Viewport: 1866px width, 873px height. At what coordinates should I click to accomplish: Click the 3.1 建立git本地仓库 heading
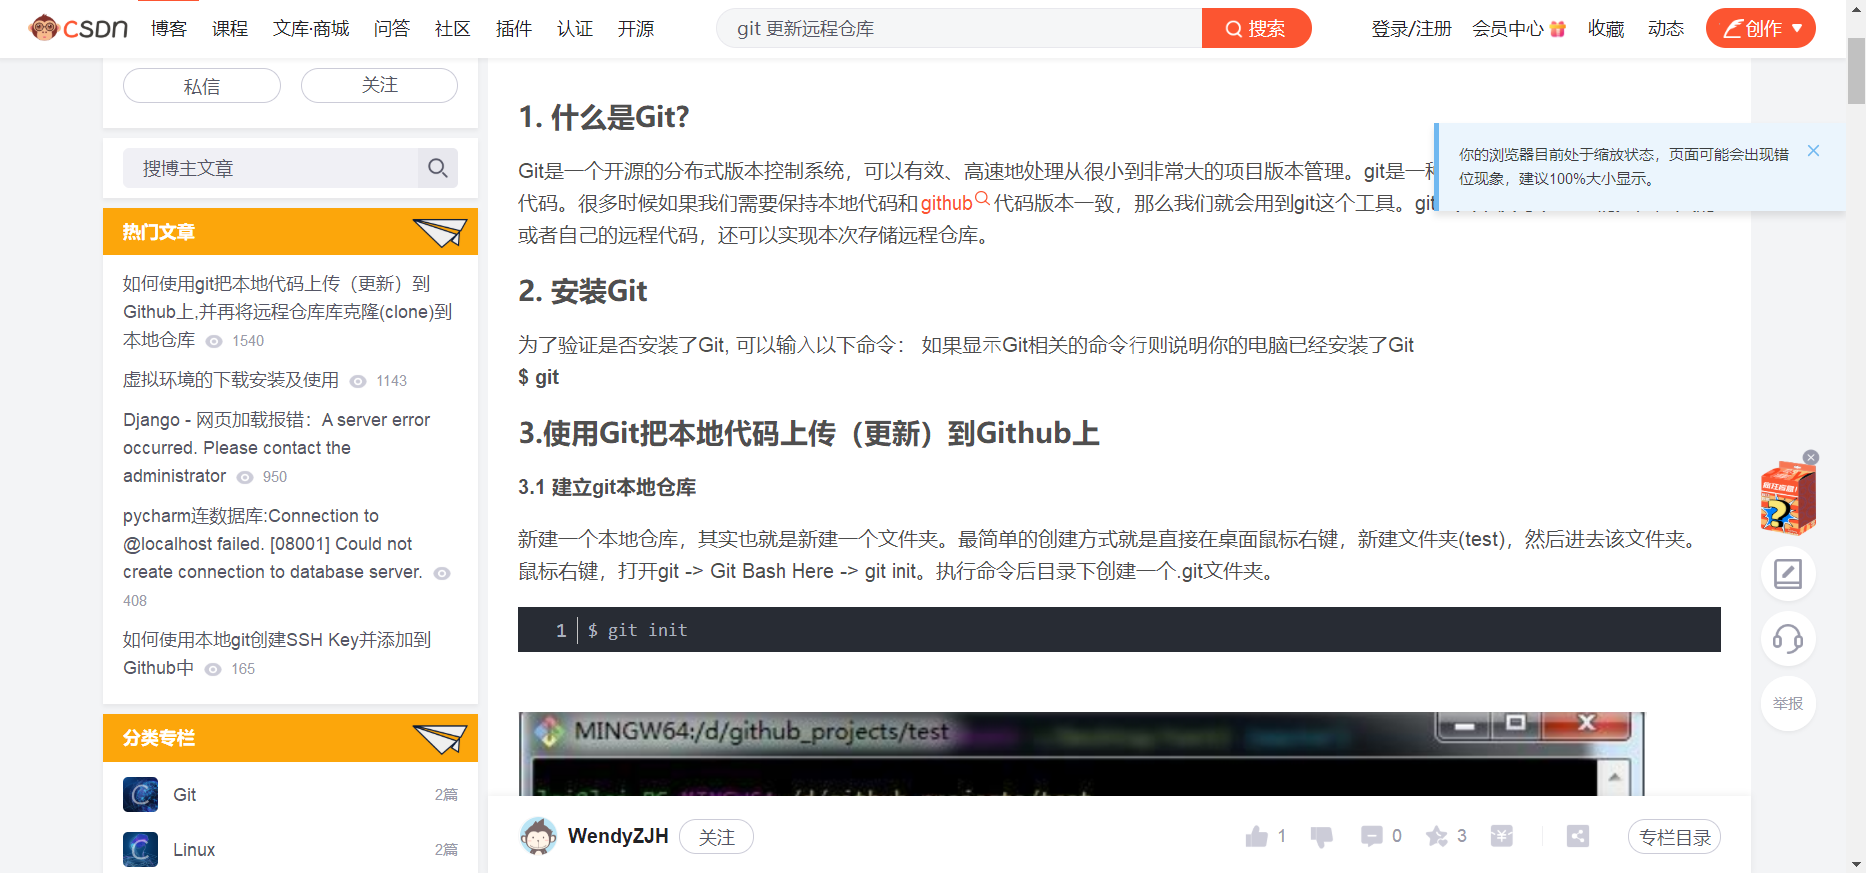[x=607, y=487]
